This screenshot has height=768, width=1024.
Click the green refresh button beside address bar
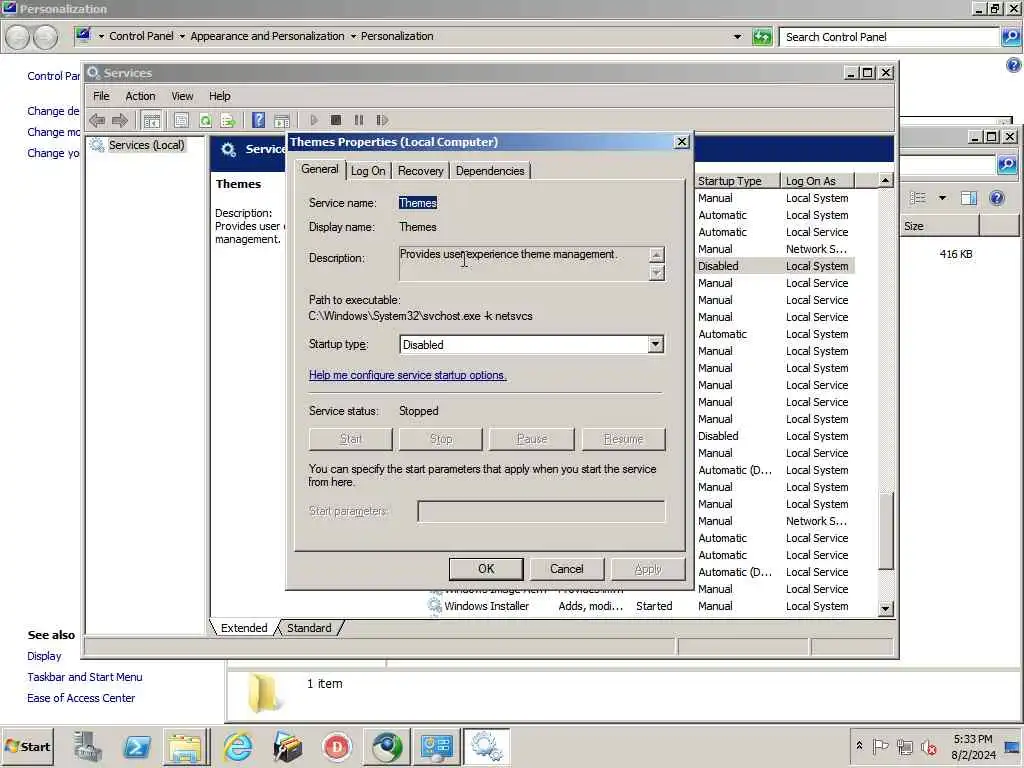pos(761,37)
